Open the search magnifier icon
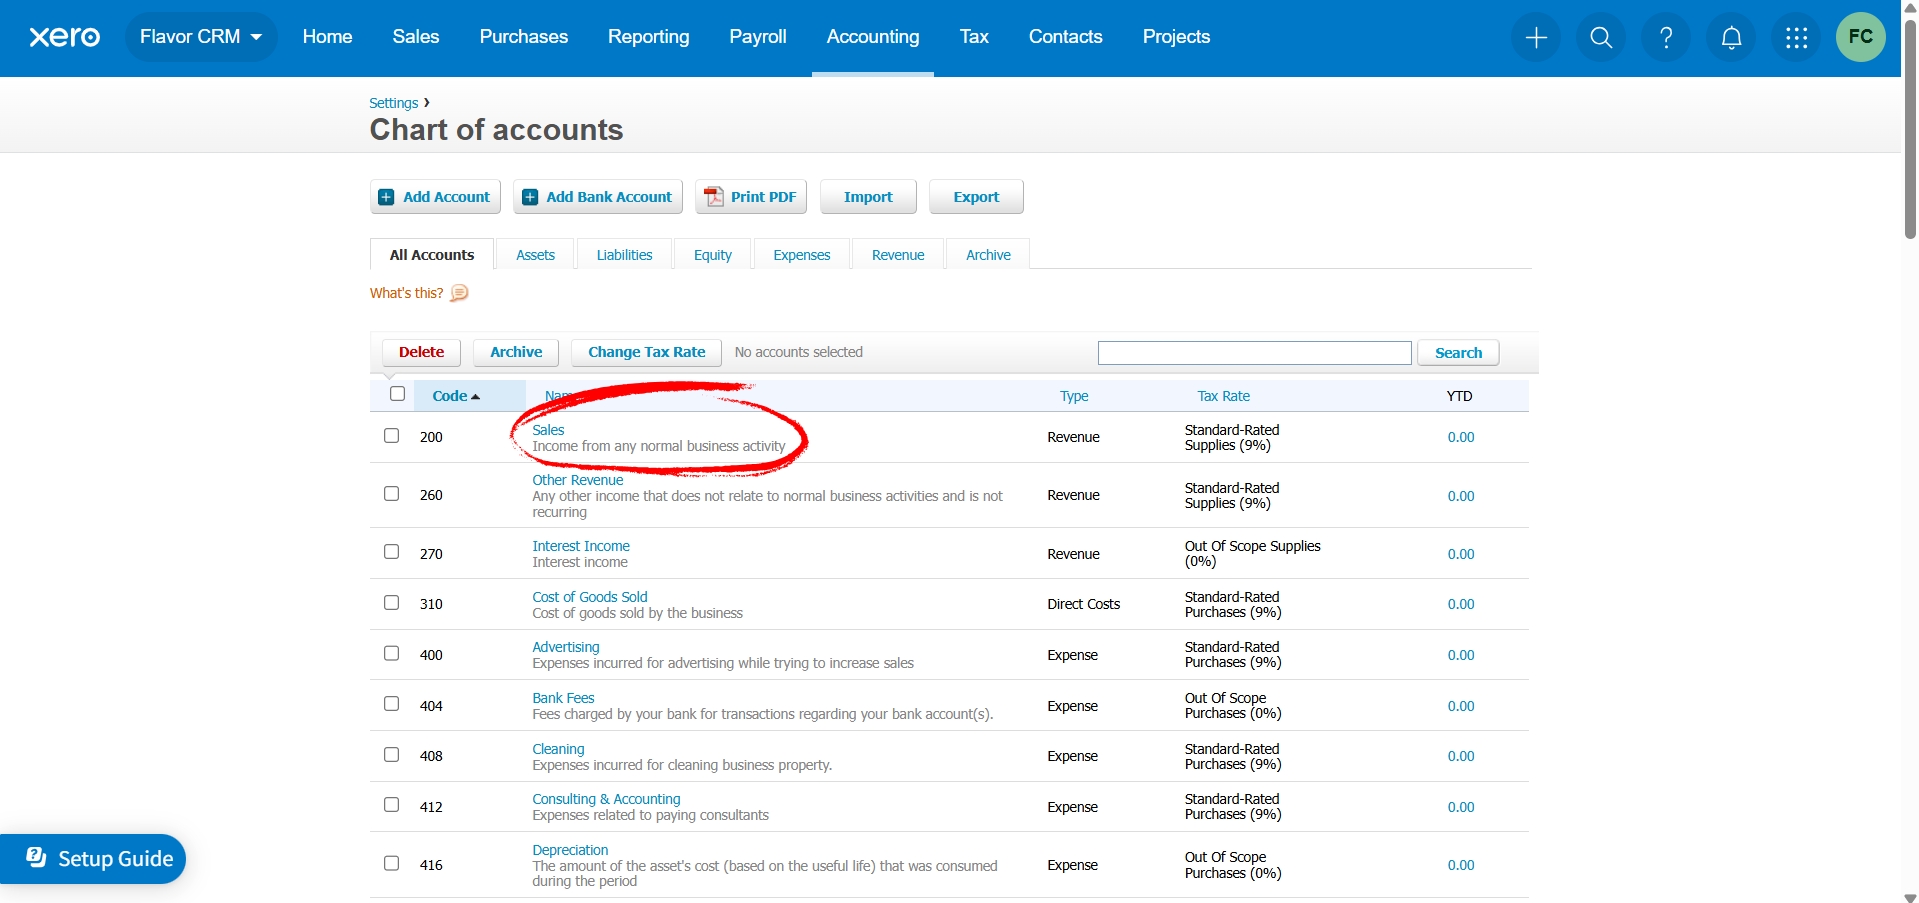The image size is (1919, 903). (1601, 38)
